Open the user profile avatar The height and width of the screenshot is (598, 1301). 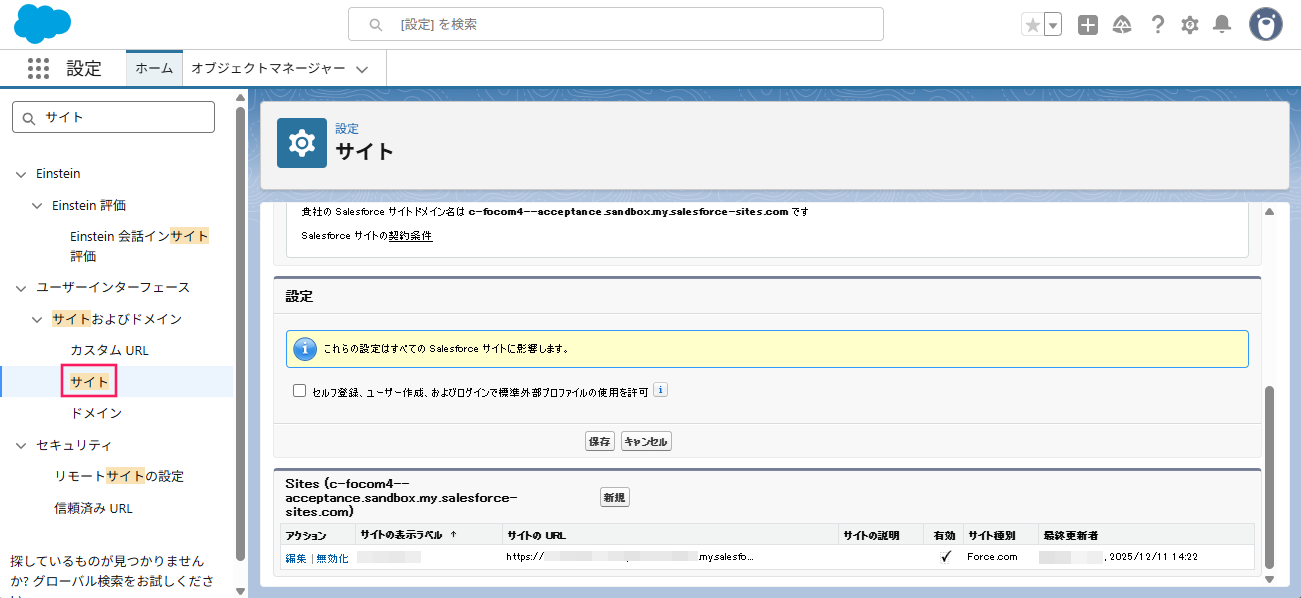pos(1265,24)
